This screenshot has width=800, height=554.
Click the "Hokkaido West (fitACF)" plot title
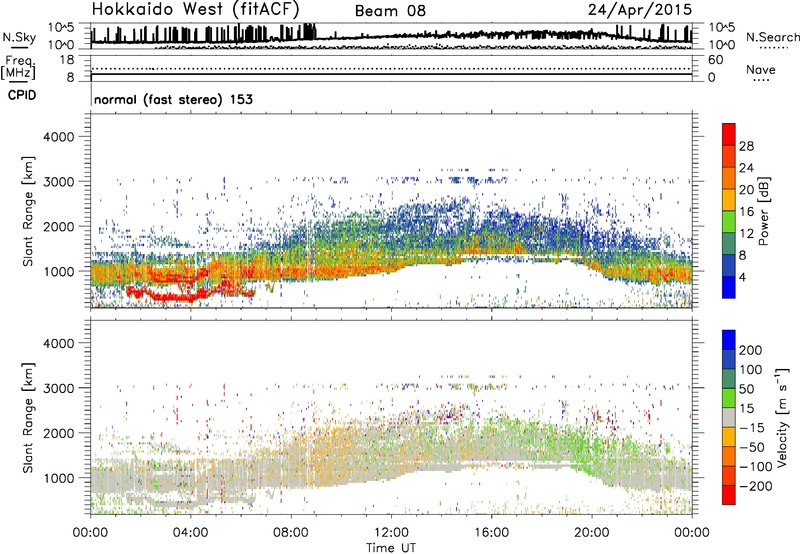point(195,10)
